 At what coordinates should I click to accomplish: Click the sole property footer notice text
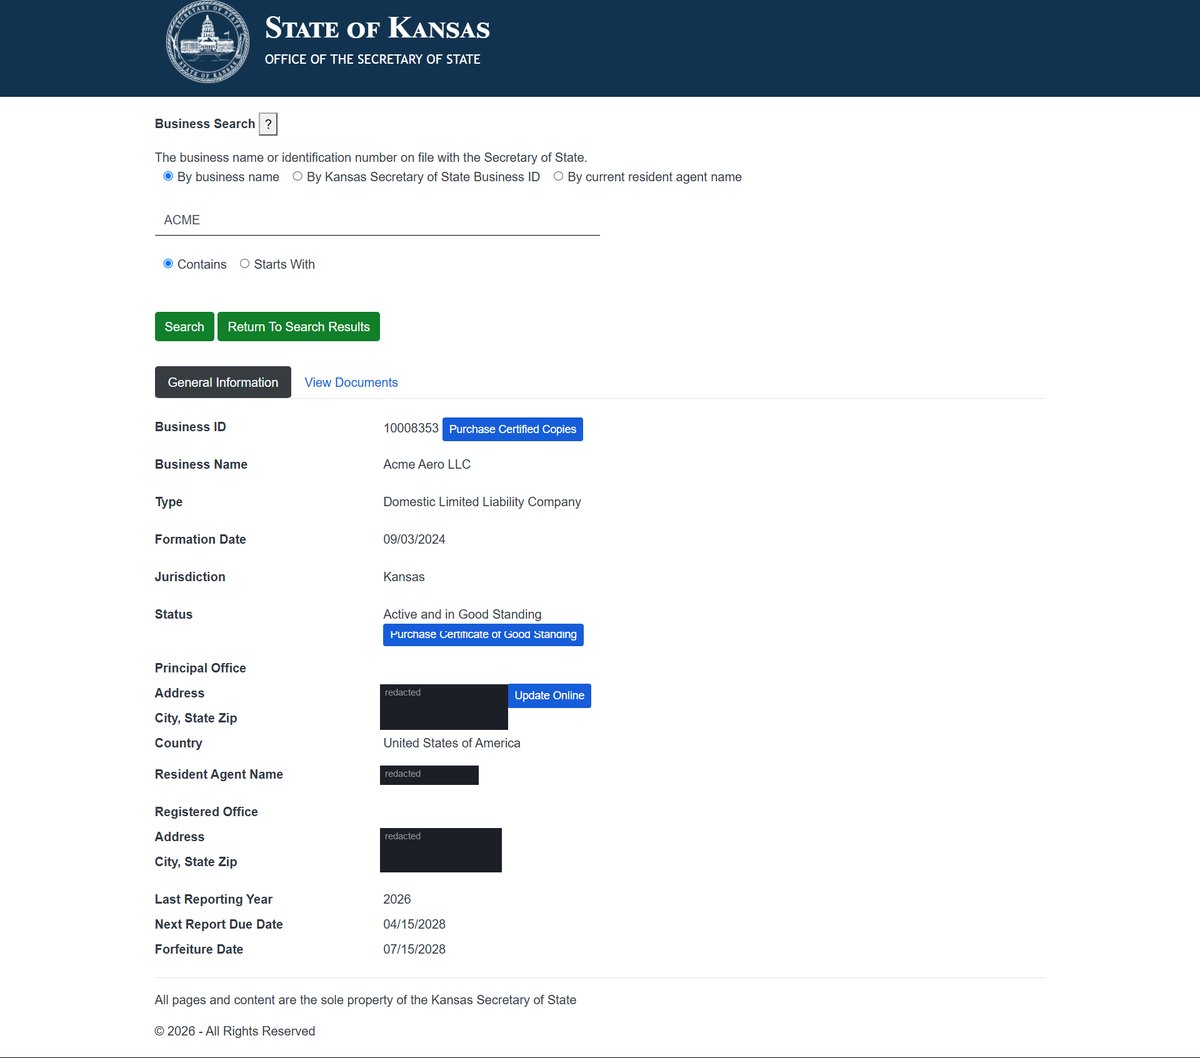coord(366,1000)
